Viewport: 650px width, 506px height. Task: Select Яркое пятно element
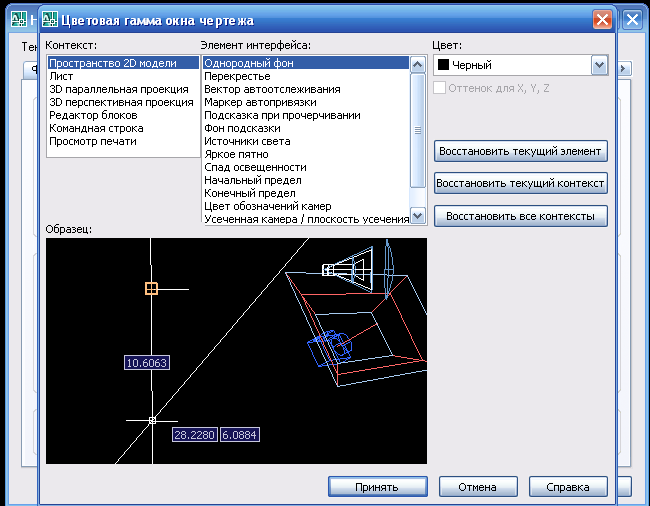306,154
